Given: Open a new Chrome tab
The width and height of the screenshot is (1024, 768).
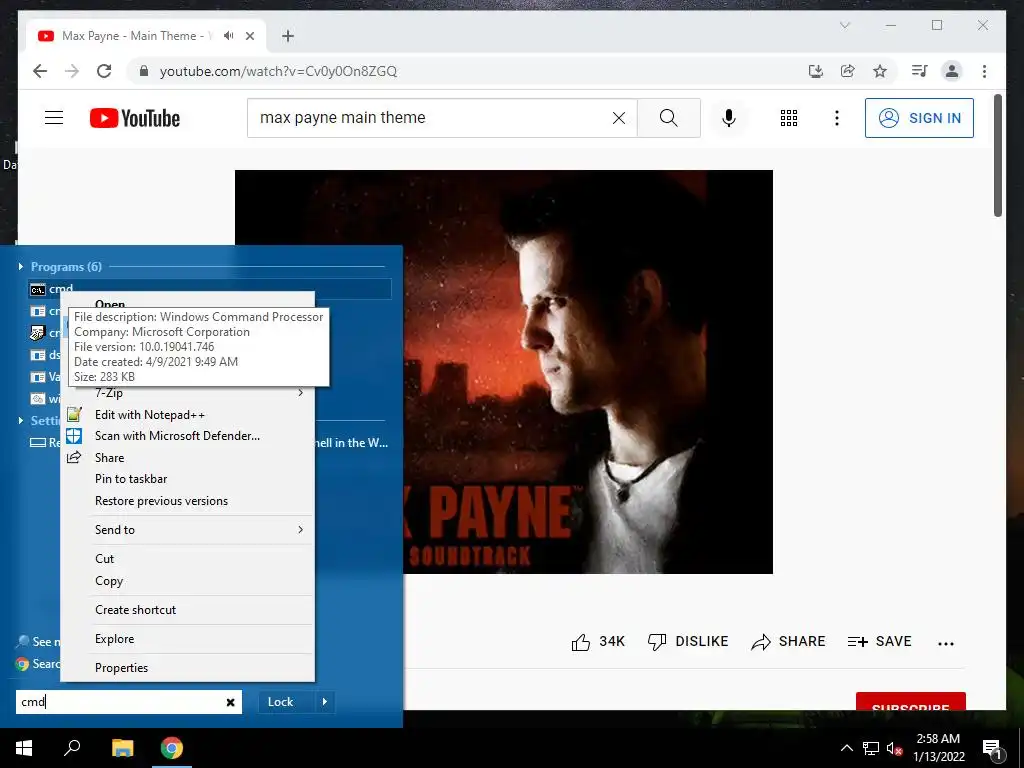Looking at the screenshot, I should (288, 36).
